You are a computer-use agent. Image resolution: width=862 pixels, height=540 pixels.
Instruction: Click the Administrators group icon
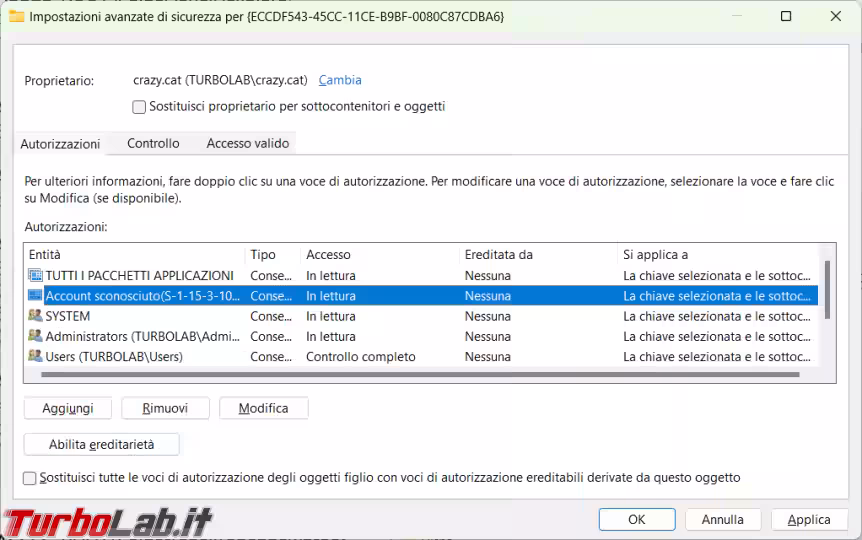coord(35,337)
